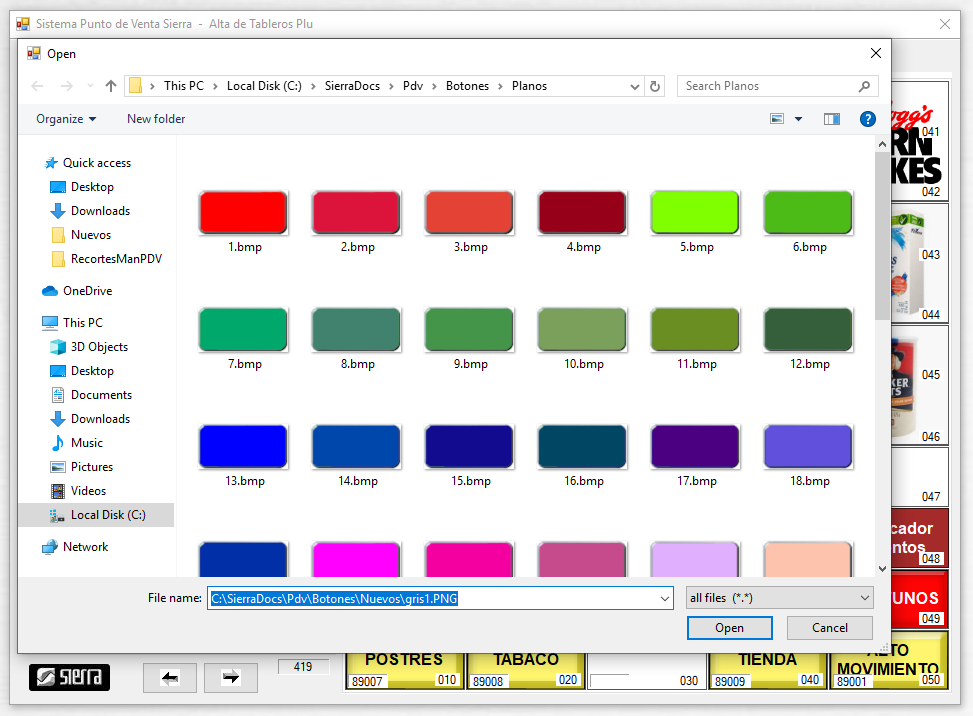Click the right arrow button beside Sierra logo
Image resolution: width=973 pixels, height=716 pixels.
(231, 678)
